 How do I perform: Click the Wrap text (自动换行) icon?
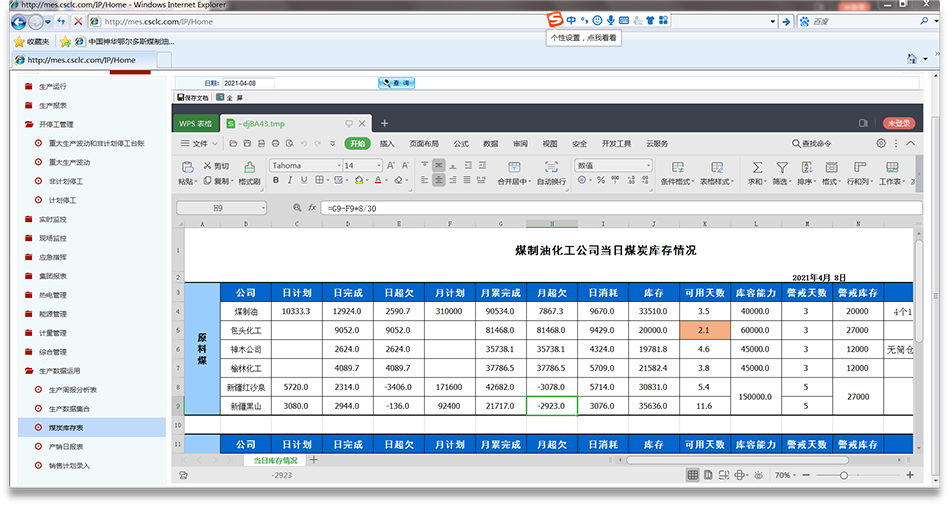[551, 167]
